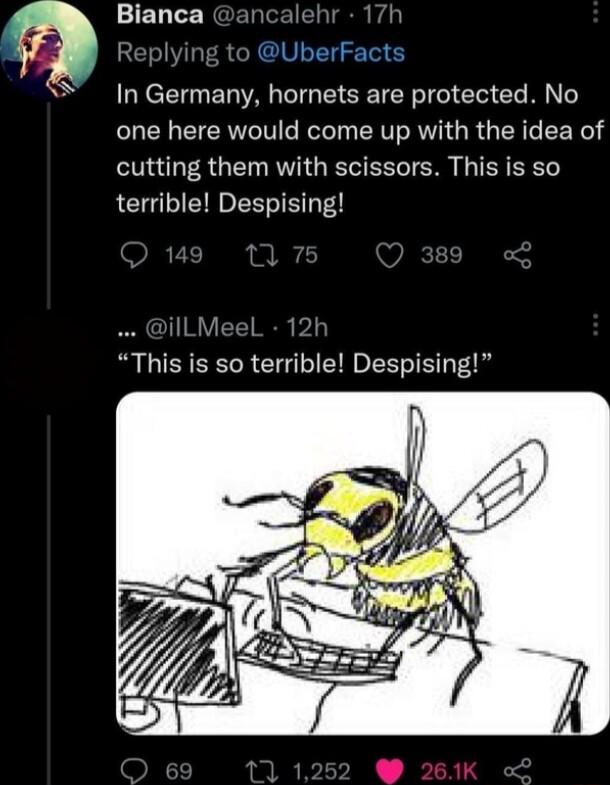This screenshot has width=610, height=785.
Task: Retweet Bianca's tweet about hornets
Action: [255, 256]
